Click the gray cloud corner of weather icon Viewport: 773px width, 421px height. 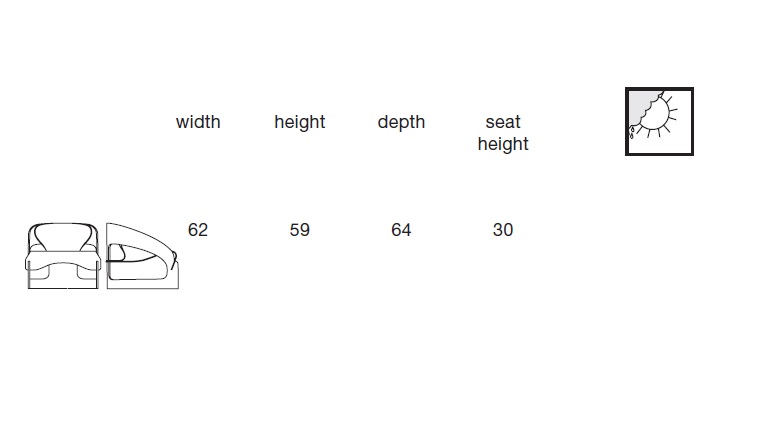point(640,105)
